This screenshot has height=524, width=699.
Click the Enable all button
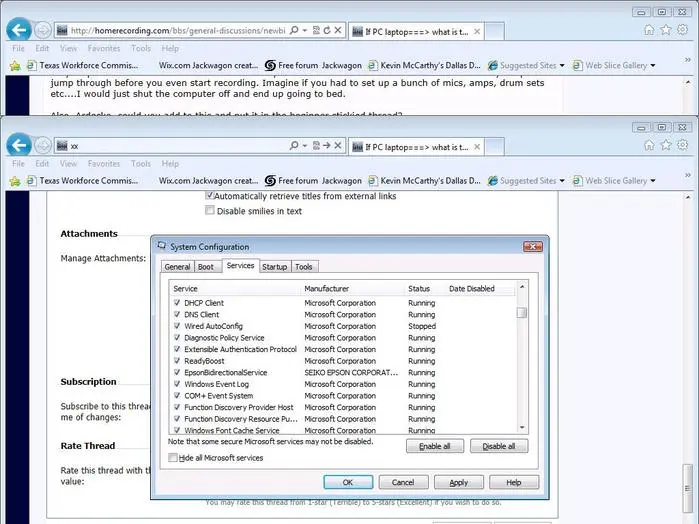point(435,446)
